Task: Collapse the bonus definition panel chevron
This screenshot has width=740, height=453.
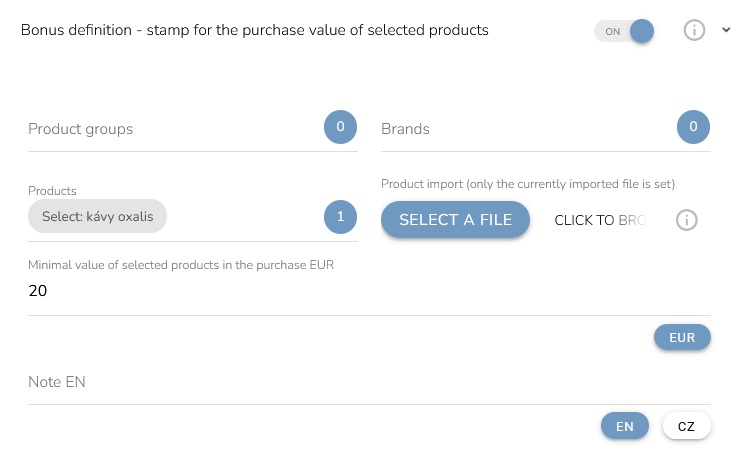Action: (x=726, y=30)
